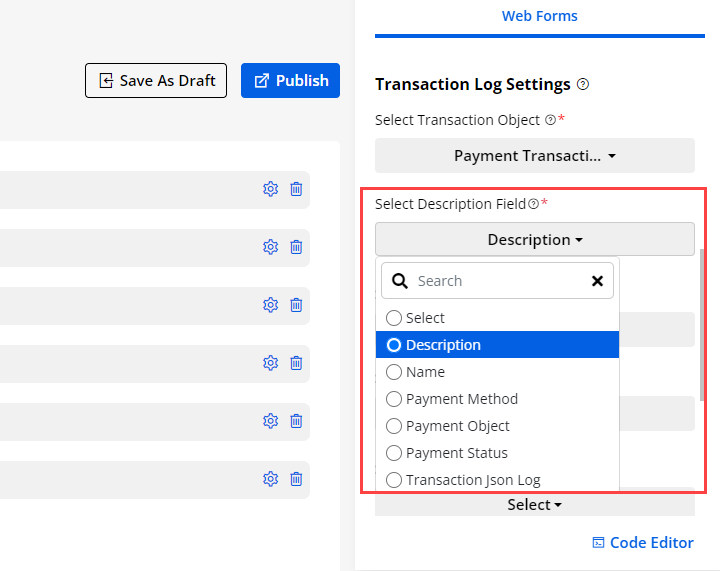Pick the Payment Method radio option
This screenshot has height=571, width=720.
coord(394,399)
